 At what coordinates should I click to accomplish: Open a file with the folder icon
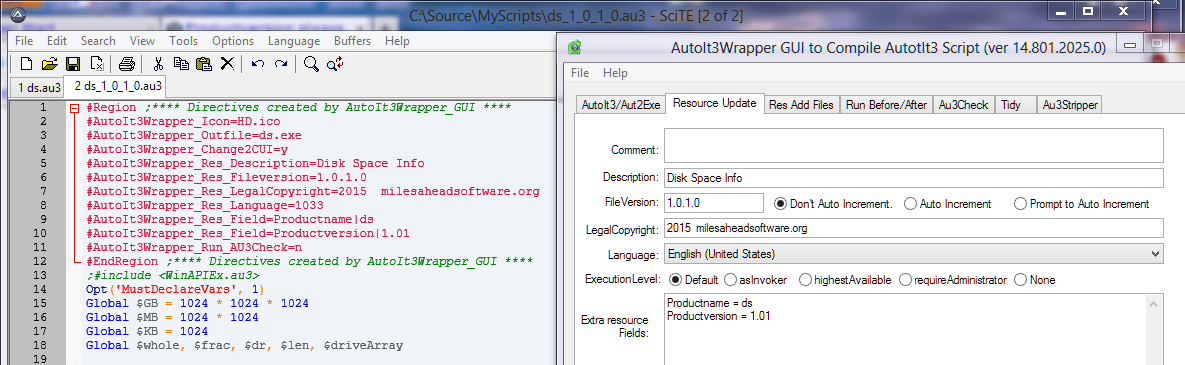(49, 64)
